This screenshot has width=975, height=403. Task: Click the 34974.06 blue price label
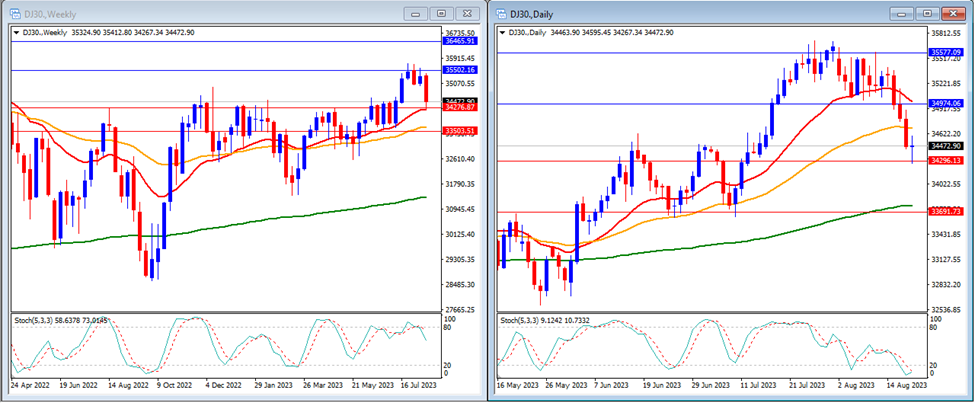pos(947,103)
